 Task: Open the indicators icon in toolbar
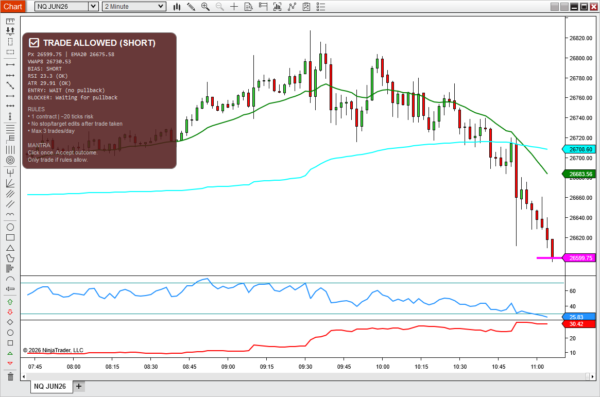point(277,7)
